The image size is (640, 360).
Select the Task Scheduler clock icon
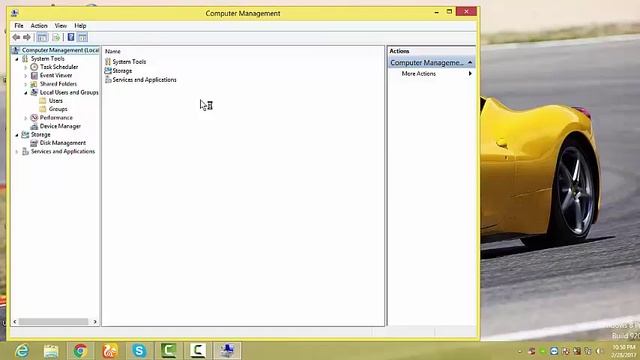34,67
